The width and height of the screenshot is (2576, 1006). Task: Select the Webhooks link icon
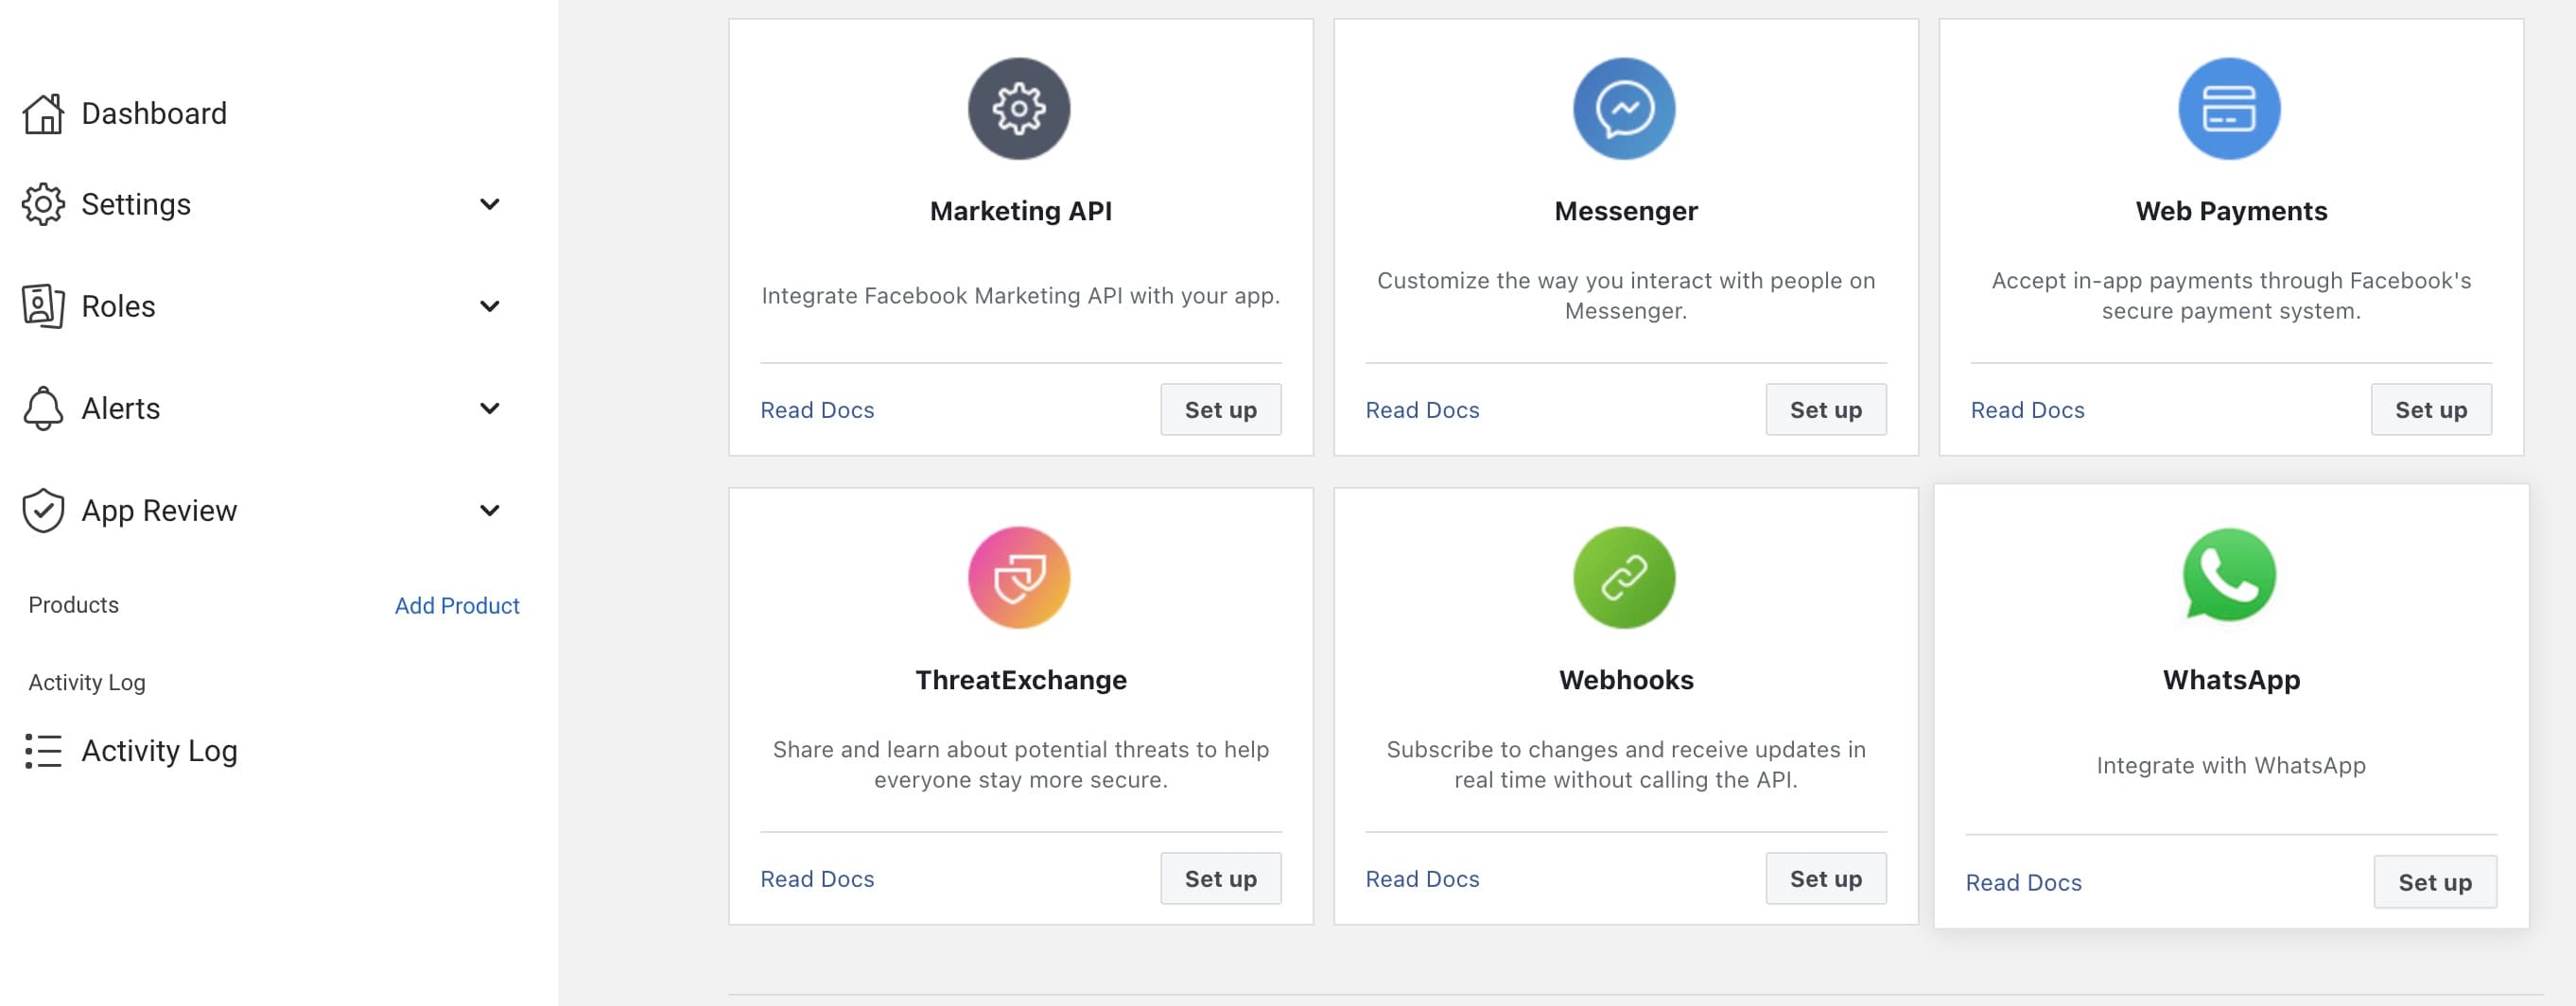pyautogui.click(x=1624, y=577)
